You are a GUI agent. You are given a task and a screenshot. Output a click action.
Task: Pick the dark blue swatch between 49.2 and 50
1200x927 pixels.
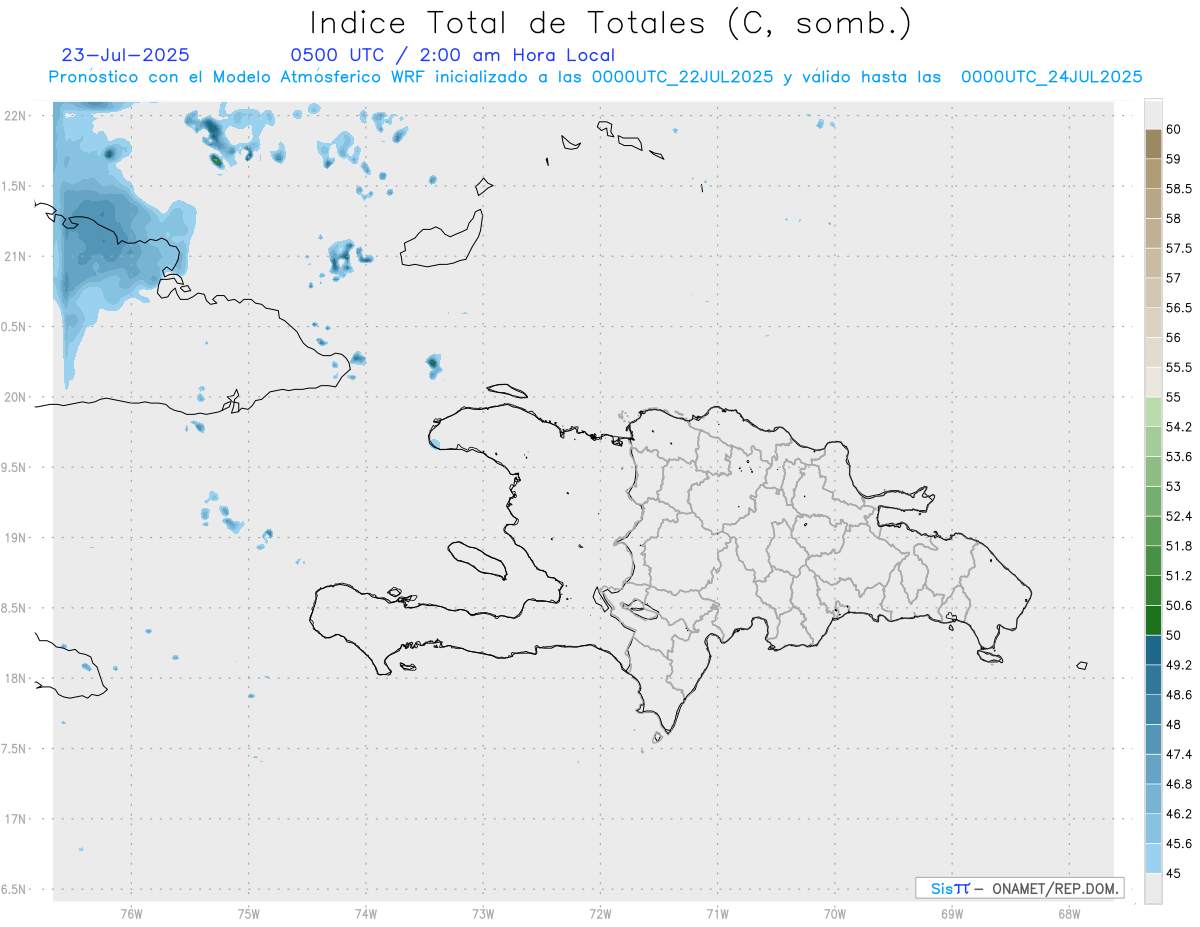click(1153, 650)
